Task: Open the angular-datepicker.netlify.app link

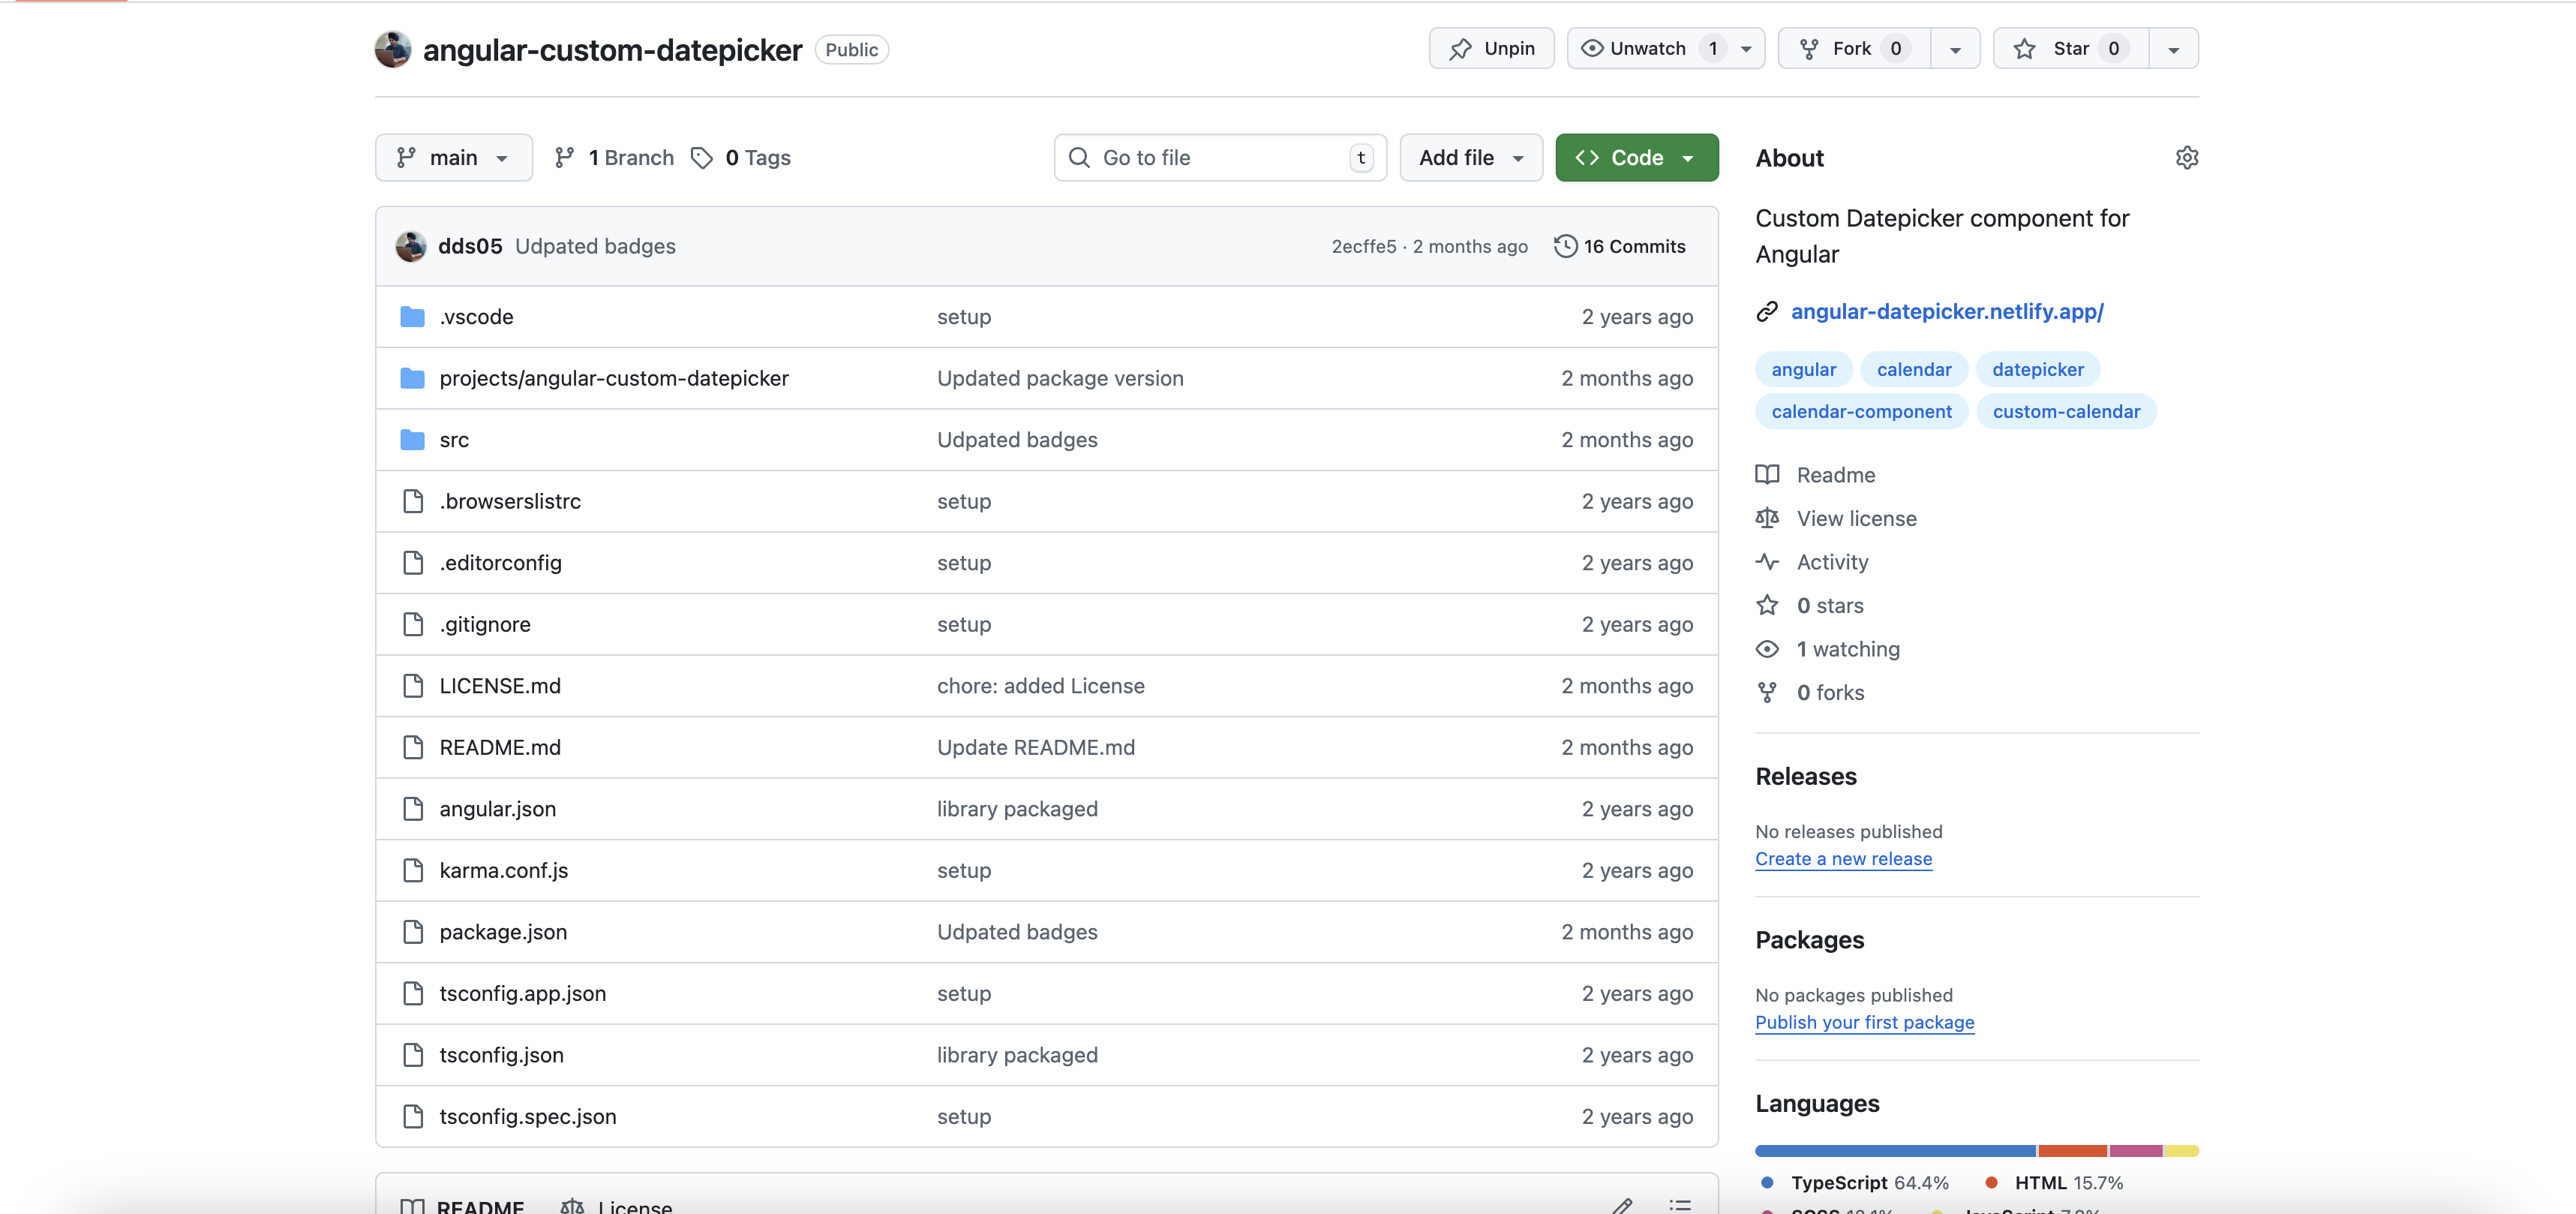Action: 1946,312
